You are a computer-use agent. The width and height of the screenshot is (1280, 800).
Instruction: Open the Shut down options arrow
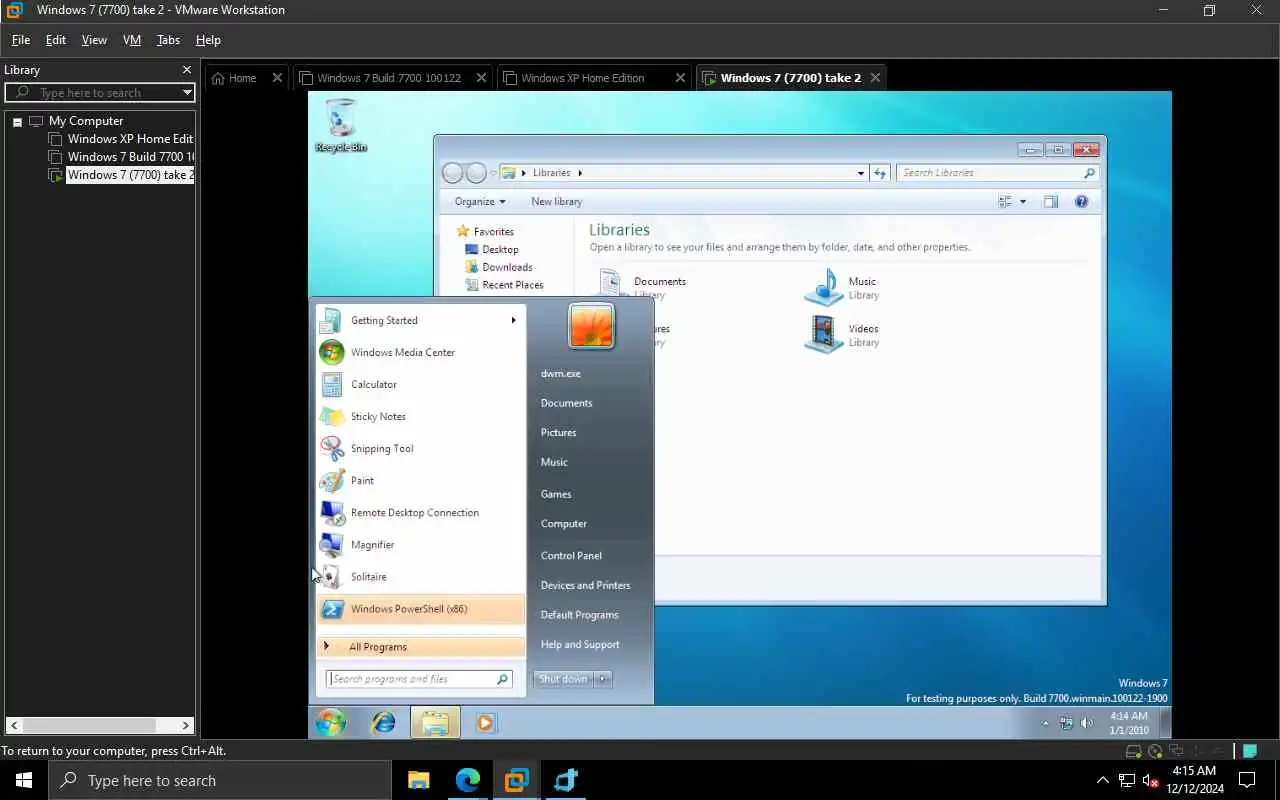coord(602,679)
